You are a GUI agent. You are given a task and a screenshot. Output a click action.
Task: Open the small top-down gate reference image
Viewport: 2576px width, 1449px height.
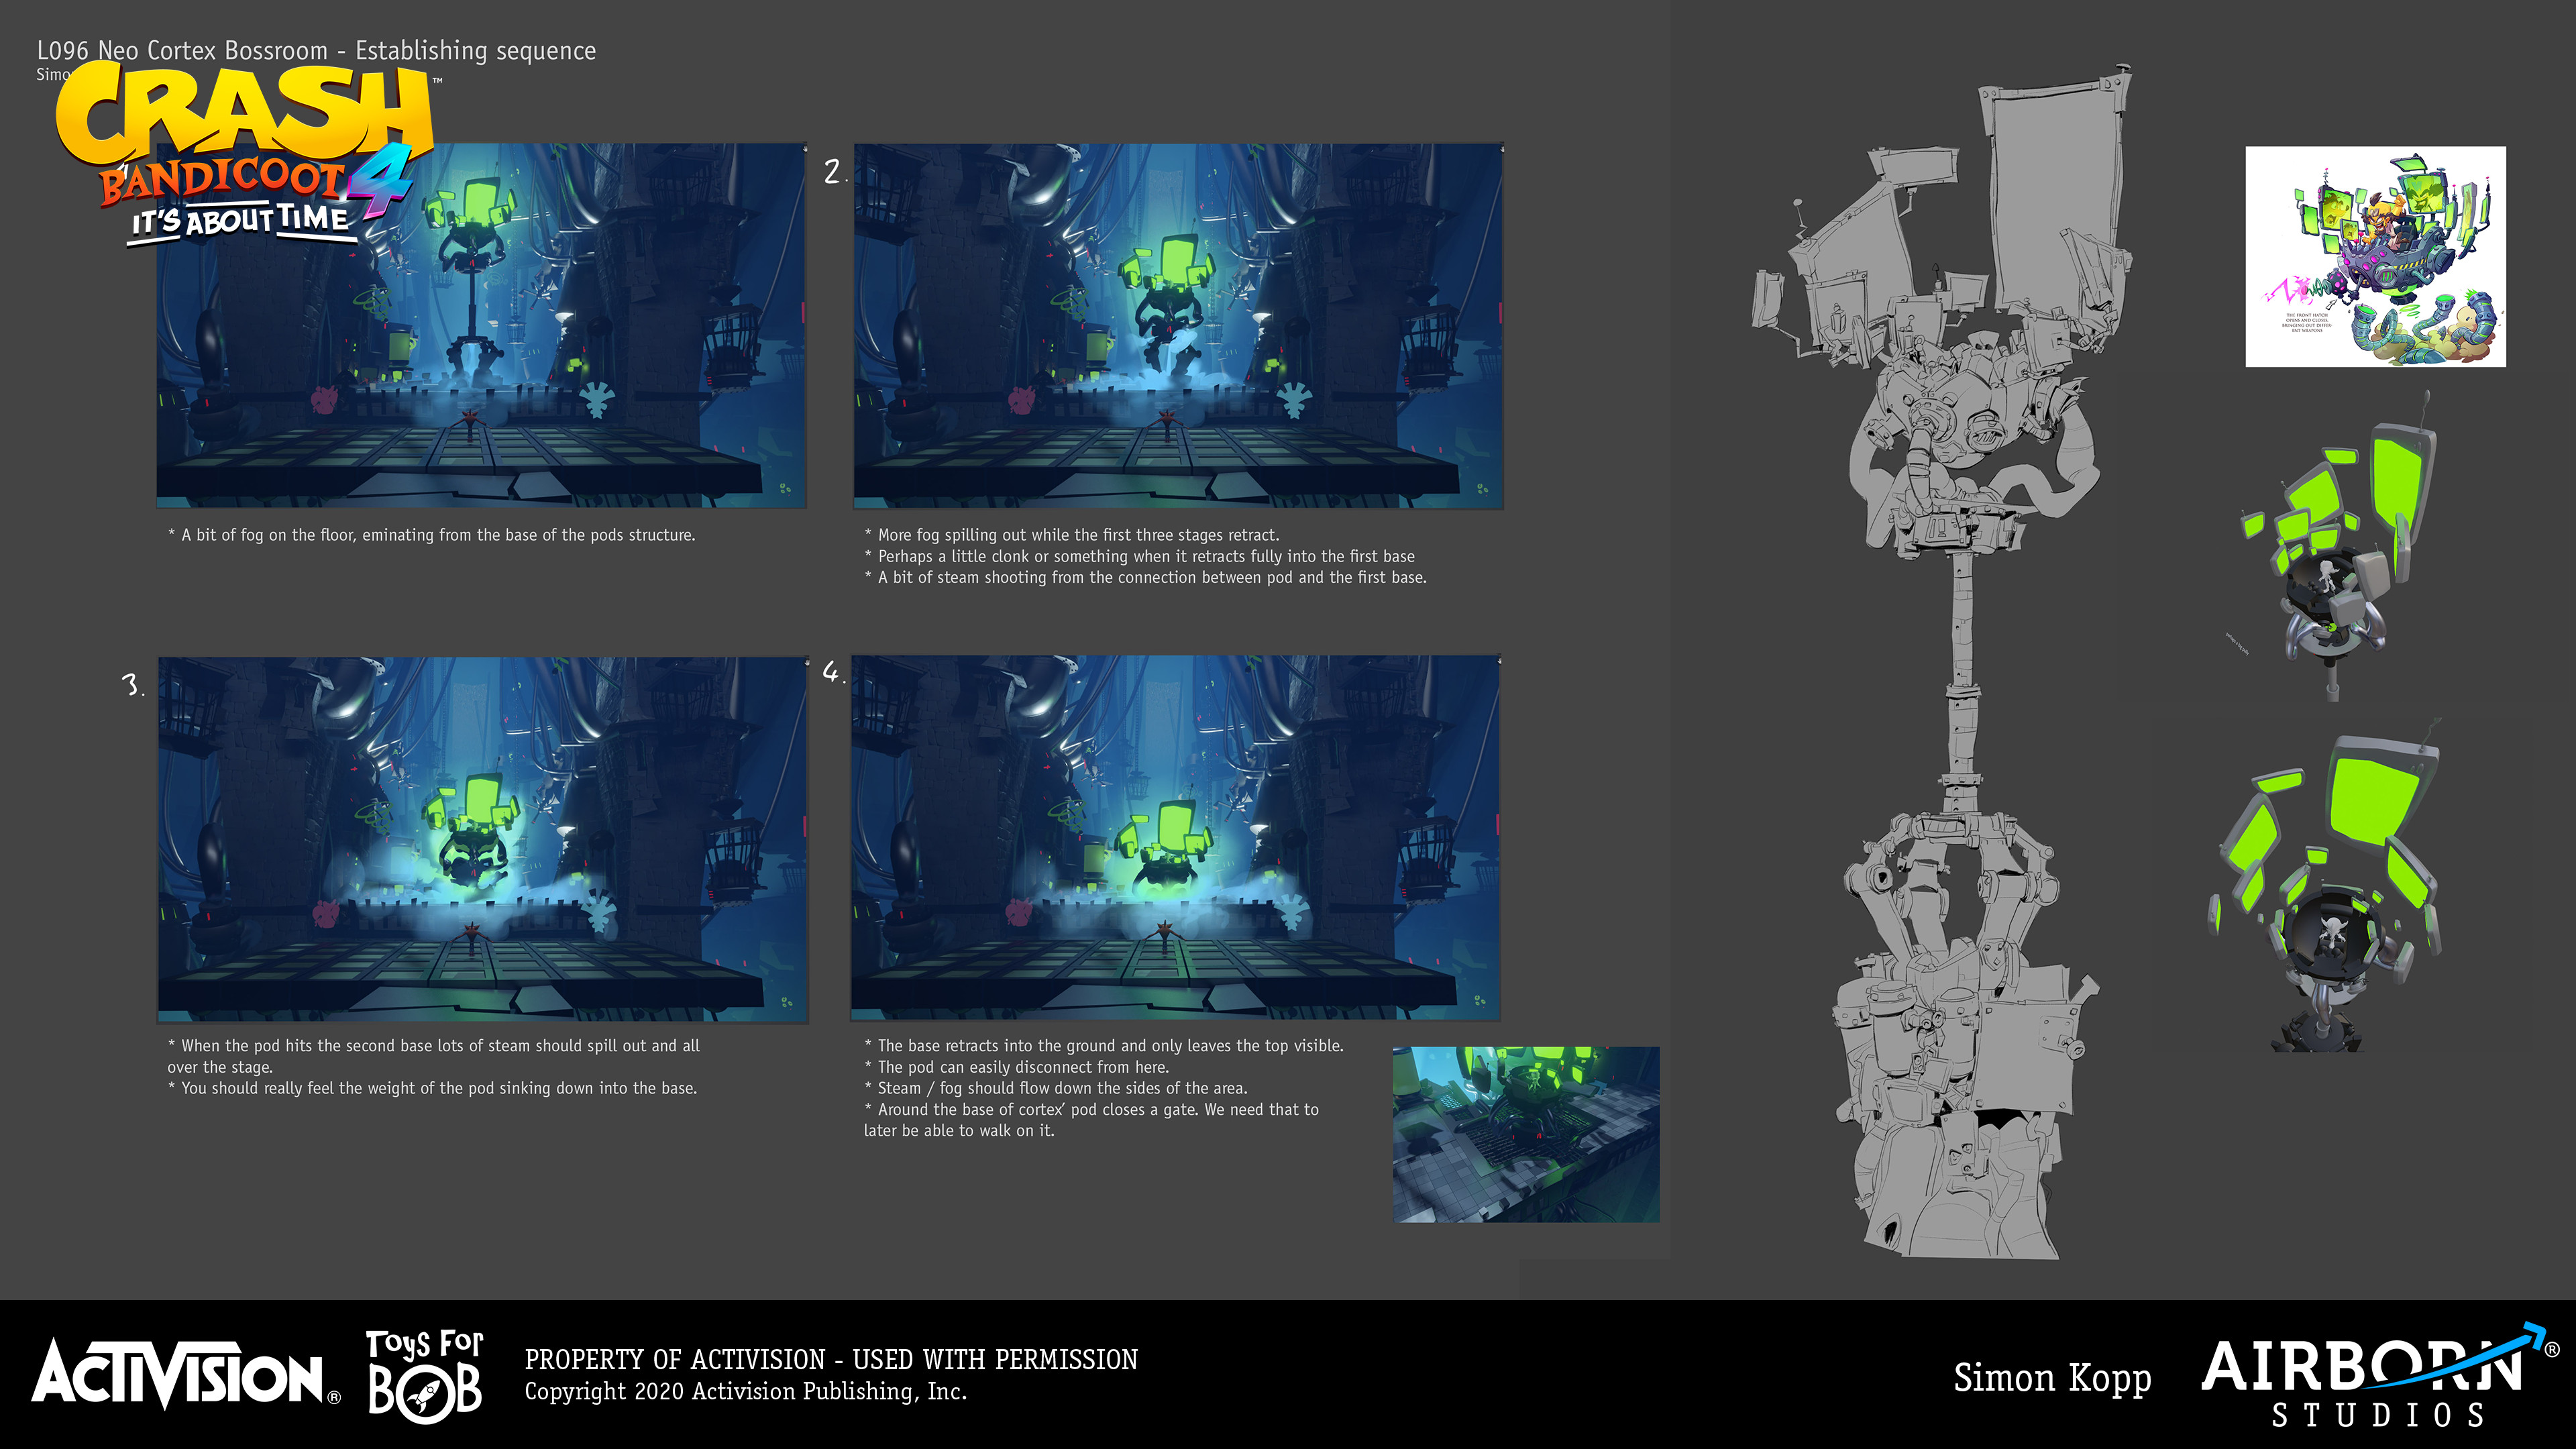pos(1526,1134)
